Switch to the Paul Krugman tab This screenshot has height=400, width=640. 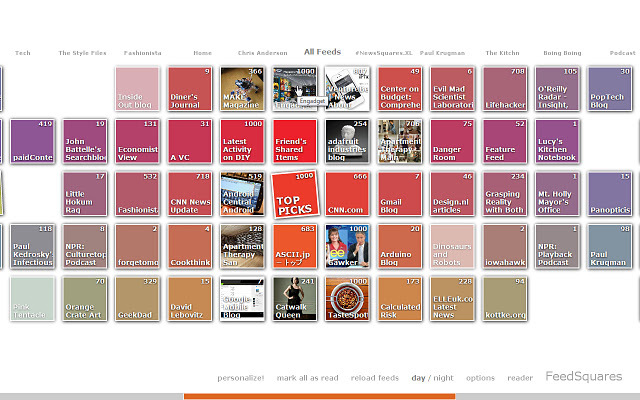(440, 52)
